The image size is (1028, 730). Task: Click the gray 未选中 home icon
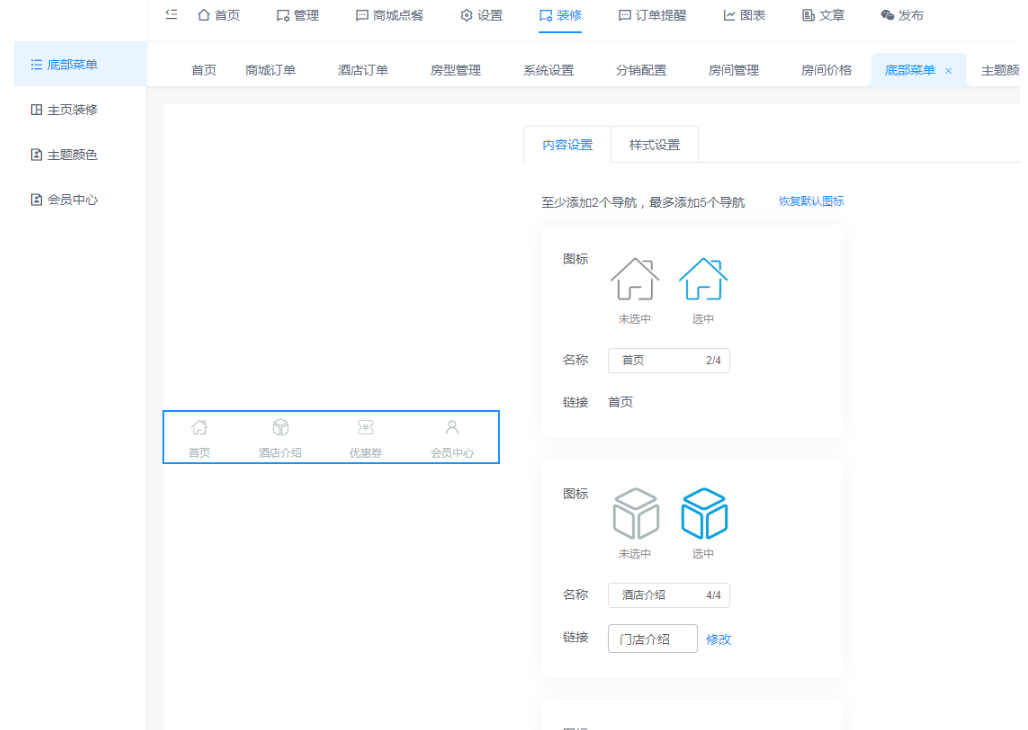coord(633,282)
